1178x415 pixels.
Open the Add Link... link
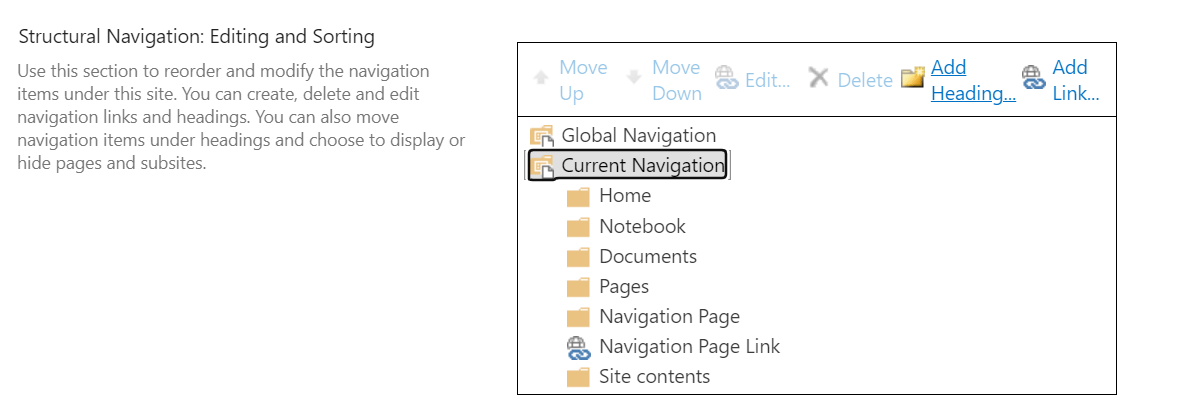1076,80
